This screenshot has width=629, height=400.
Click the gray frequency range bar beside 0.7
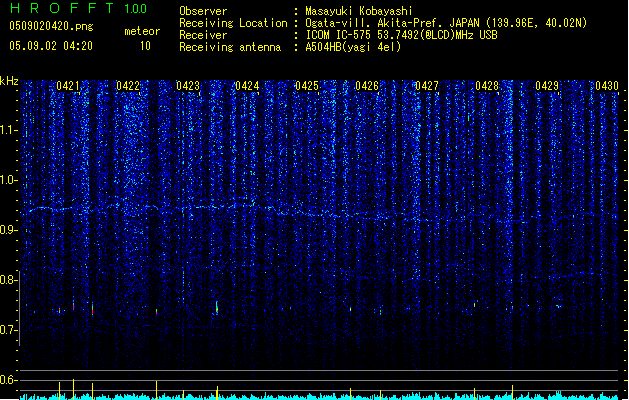pyautogui.click(x=20, y=308)
